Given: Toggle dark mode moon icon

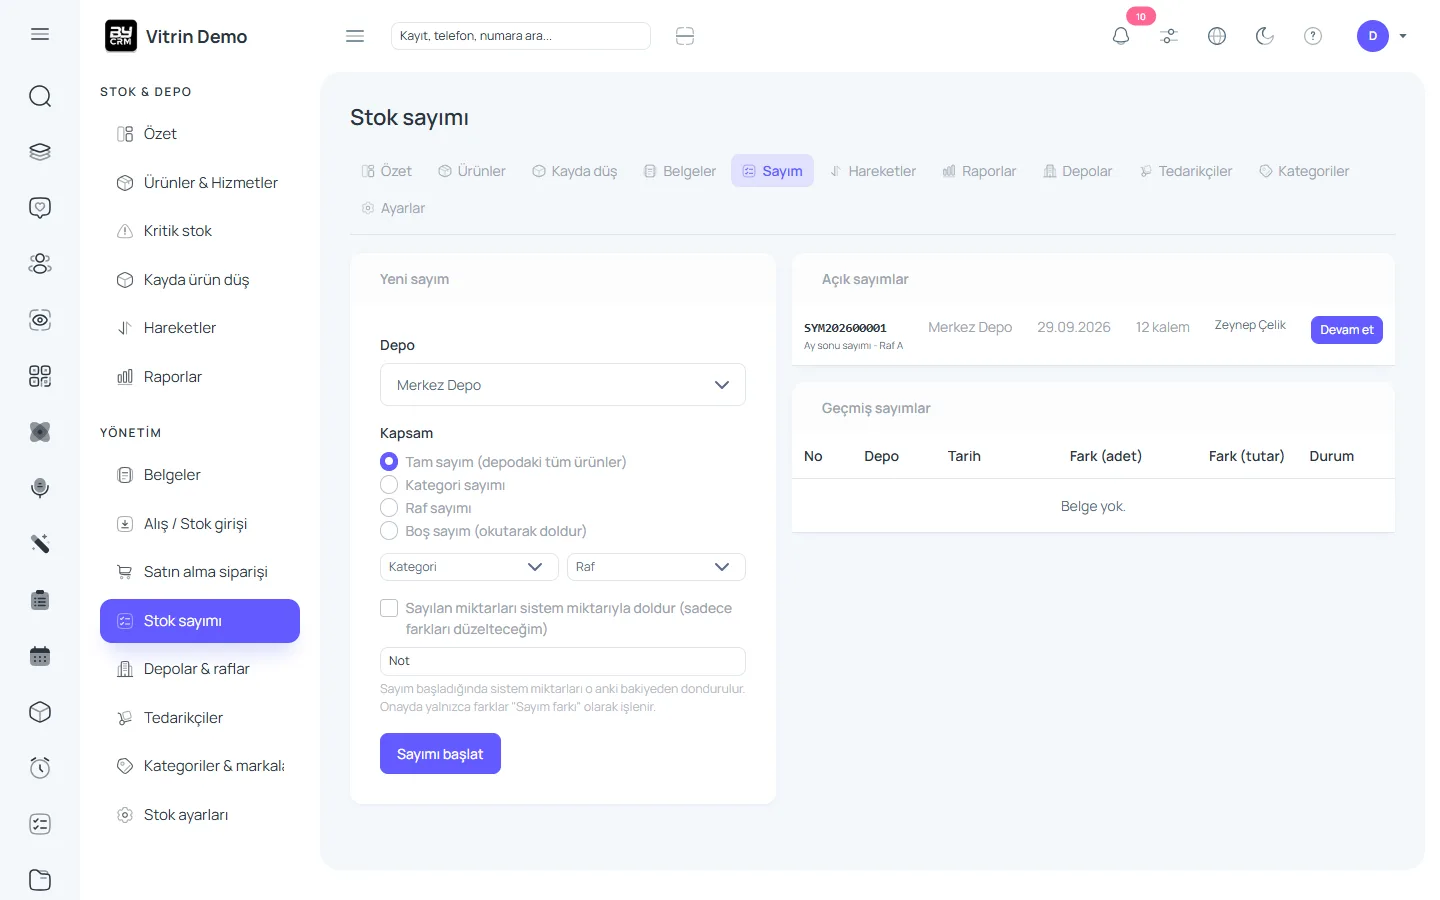Looking at the screenshot, I should pos(1265,36).
